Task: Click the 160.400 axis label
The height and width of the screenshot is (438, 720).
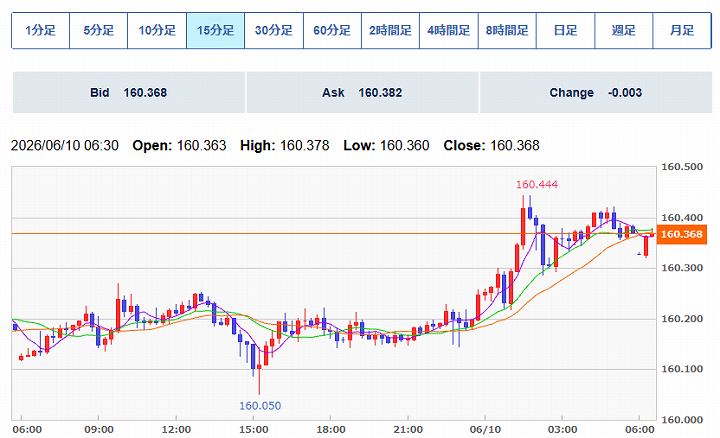Action: (x=682, y=218)
